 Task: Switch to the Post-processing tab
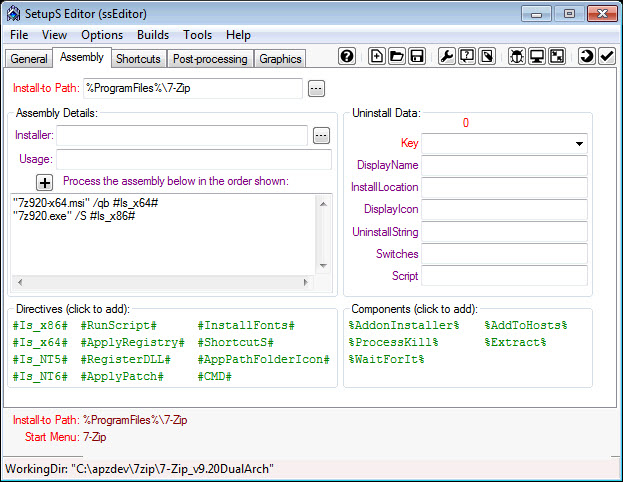pyautogui.click(x=210, y=59)
